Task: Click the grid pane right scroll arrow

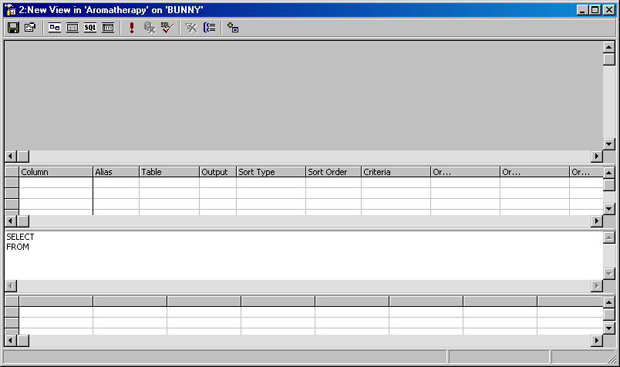Action: click(597, 221)
